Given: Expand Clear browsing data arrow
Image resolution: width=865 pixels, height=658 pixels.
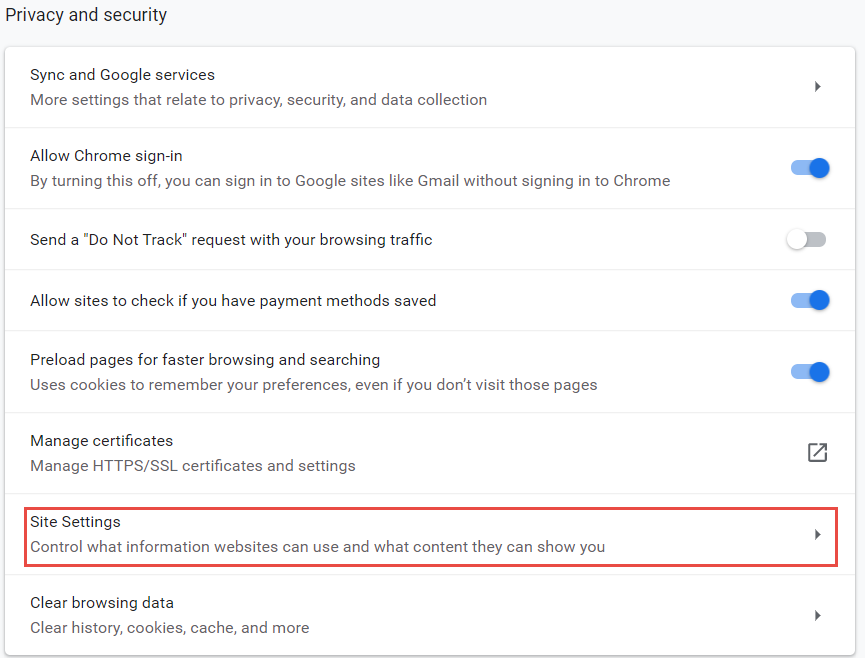Looking at the screenshot, I should click(x=817, y=615).
